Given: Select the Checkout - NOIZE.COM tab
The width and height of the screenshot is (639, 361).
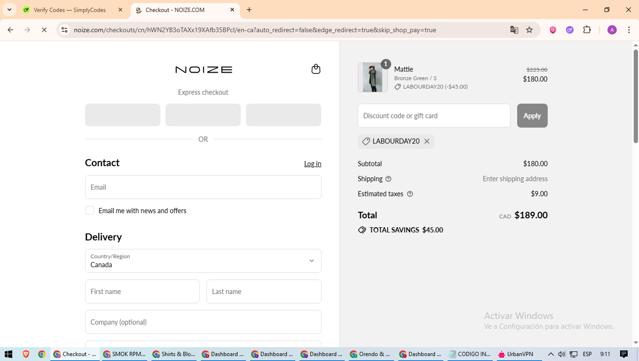Looking at the screenshot, I should [x=175, y=10].
